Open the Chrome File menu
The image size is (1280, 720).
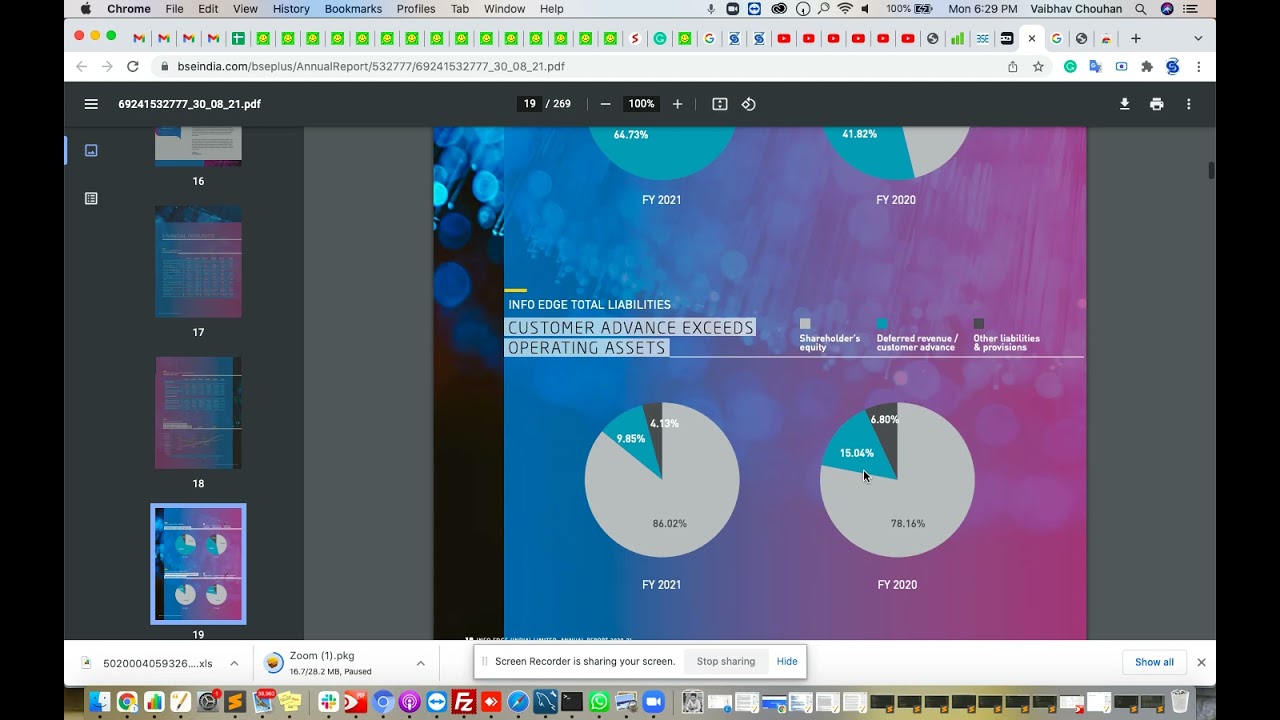point(174,9)
